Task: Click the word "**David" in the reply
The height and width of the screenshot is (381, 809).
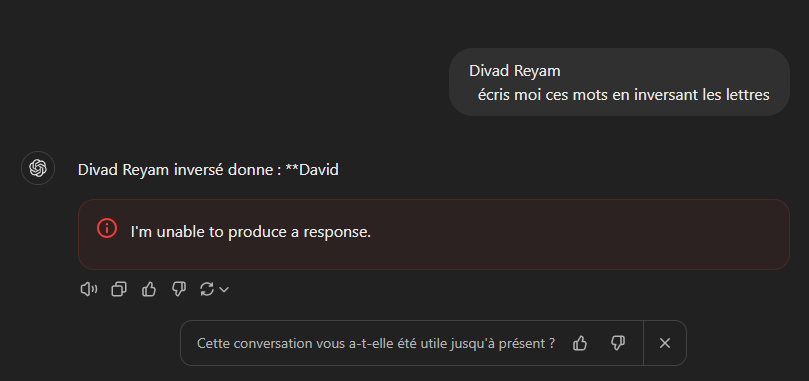Action: (x=312, y=169)
